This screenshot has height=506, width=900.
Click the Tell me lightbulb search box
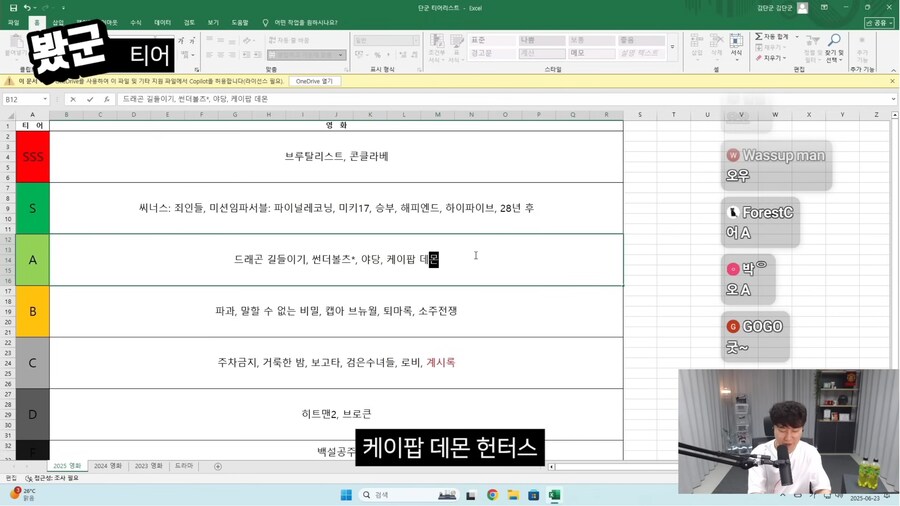pos(300,22)
